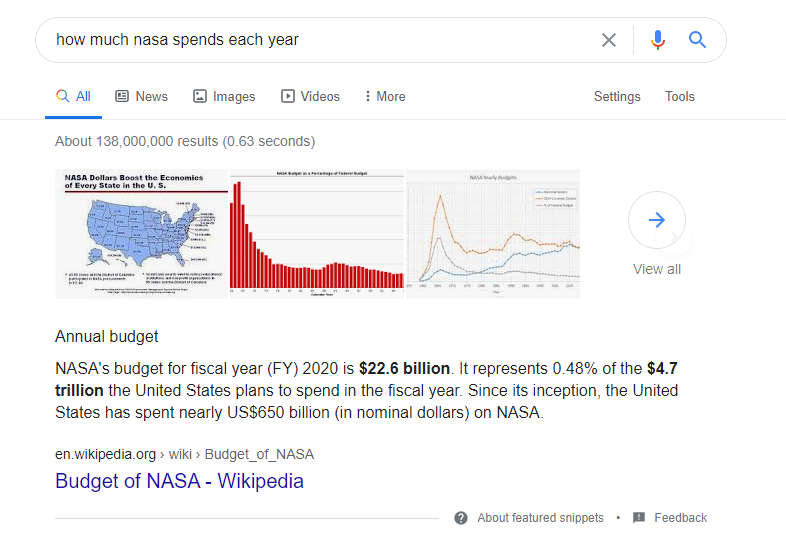Open the News results tab

pyautogui.click(x=141, y=97)
